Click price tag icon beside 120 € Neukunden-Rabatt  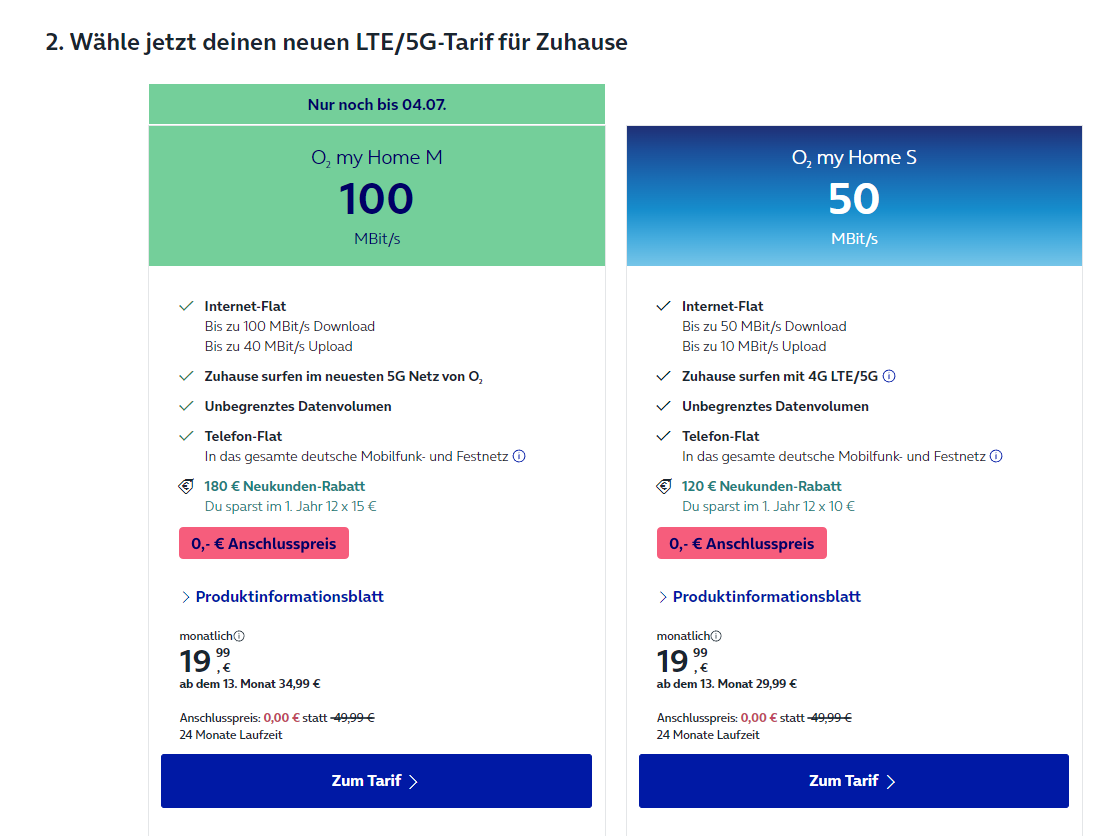[x=664, y=487]
